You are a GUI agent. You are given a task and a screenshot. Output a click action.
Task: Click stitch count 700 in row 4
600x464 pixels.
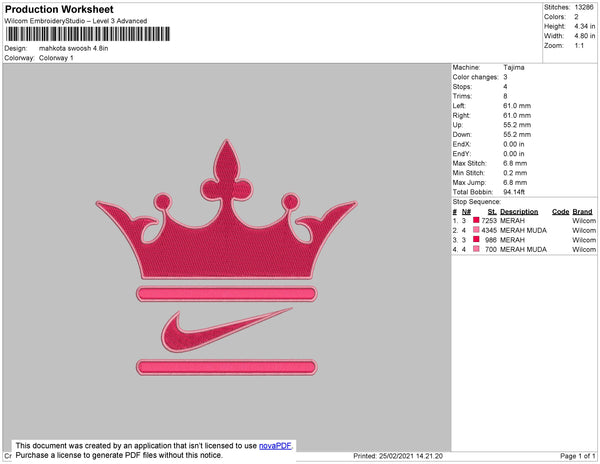[x=491, y=249]
